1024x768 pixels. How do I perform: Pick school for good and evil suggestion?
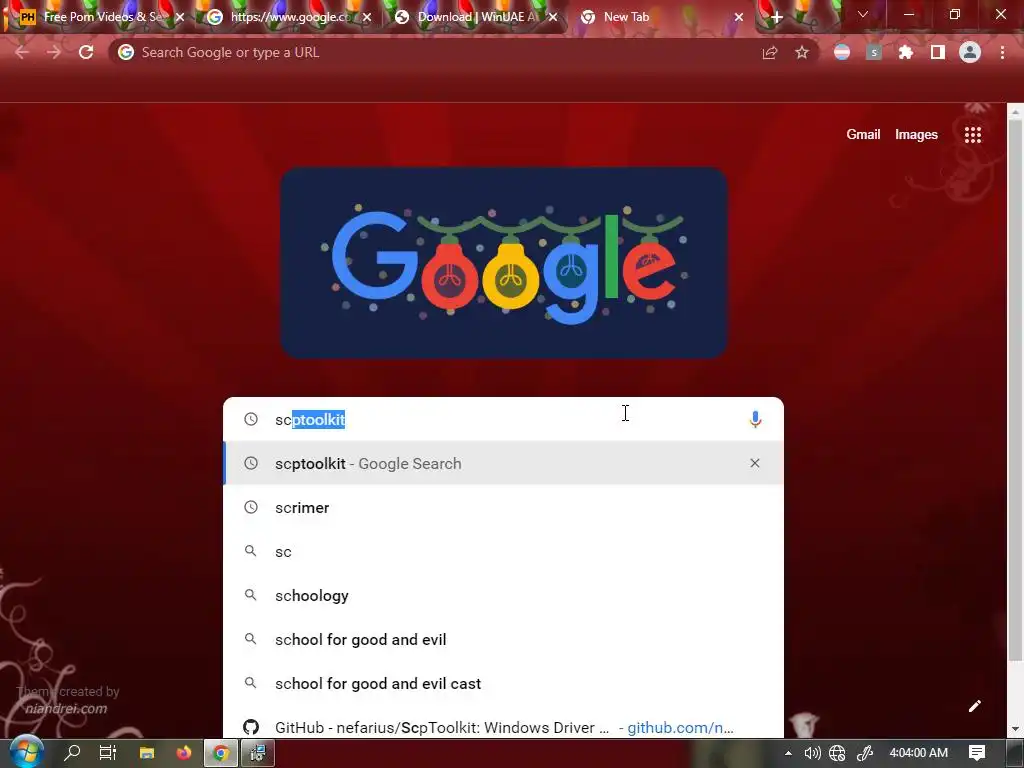coord(503,639)
